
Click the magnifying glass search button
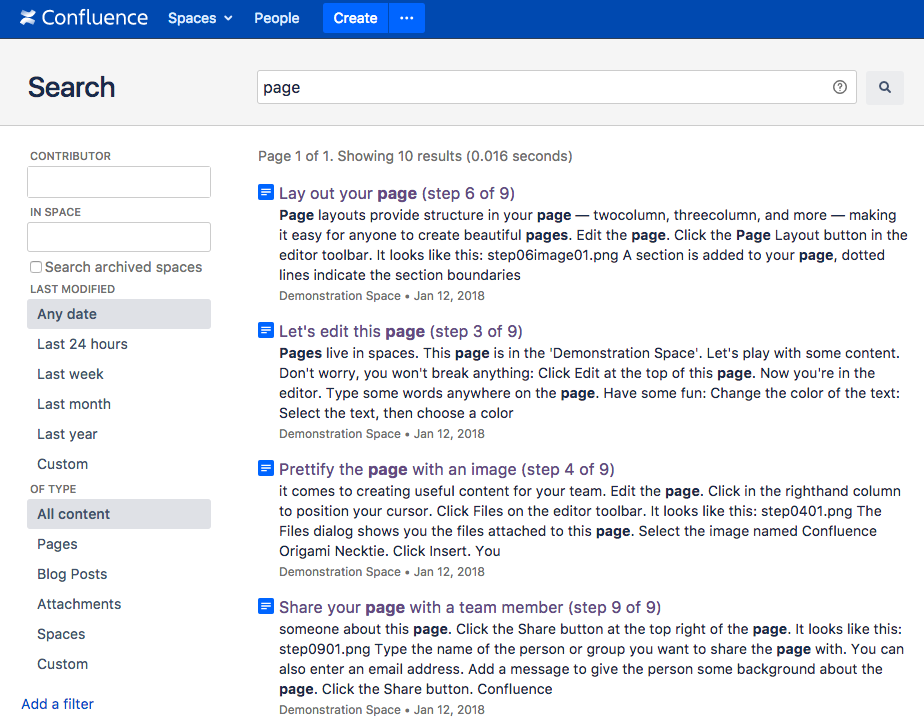point(885,87)
